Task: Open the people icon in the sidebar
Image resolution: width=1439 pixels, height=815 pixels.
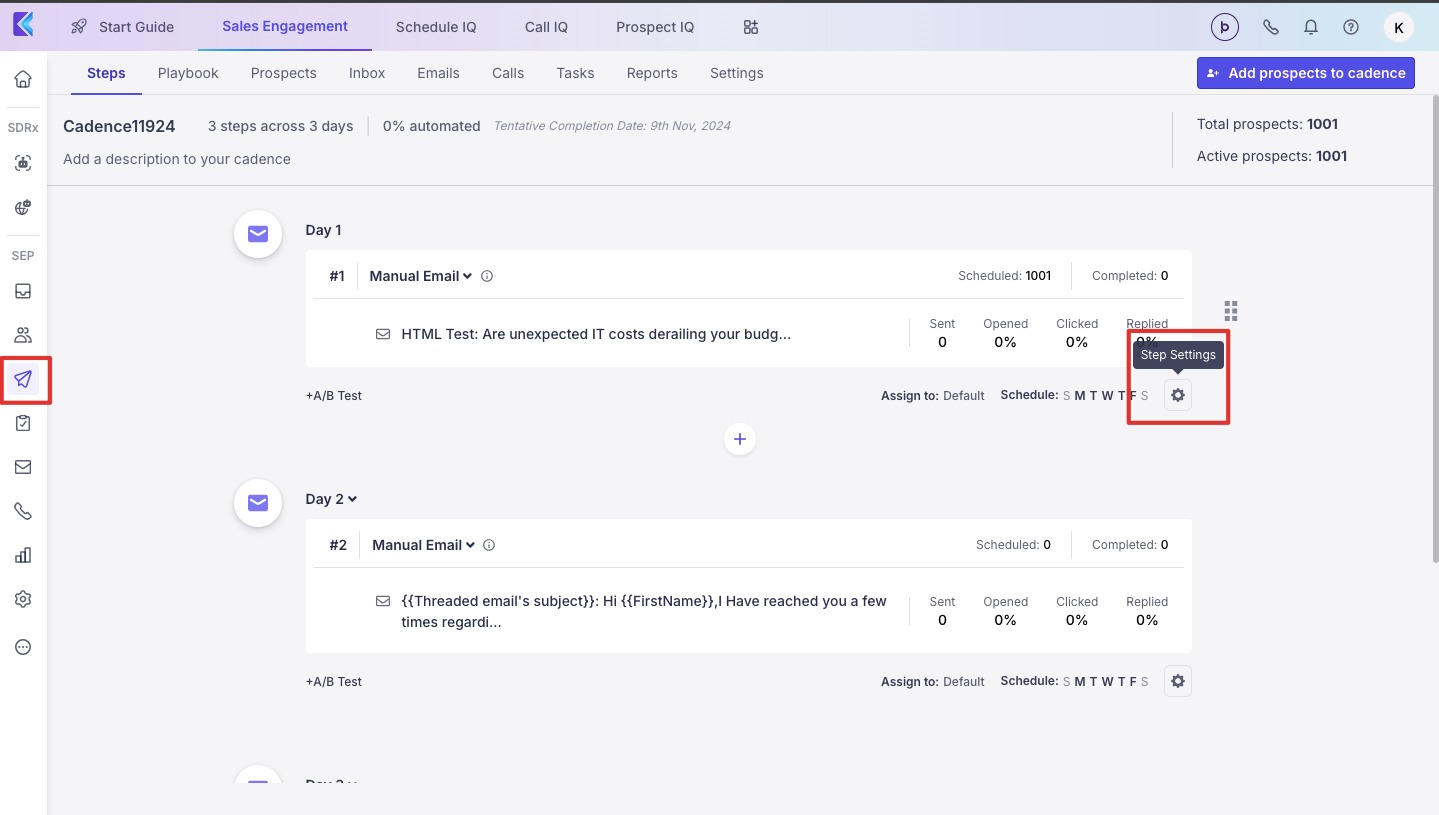Action: click(x=23, y=335)
